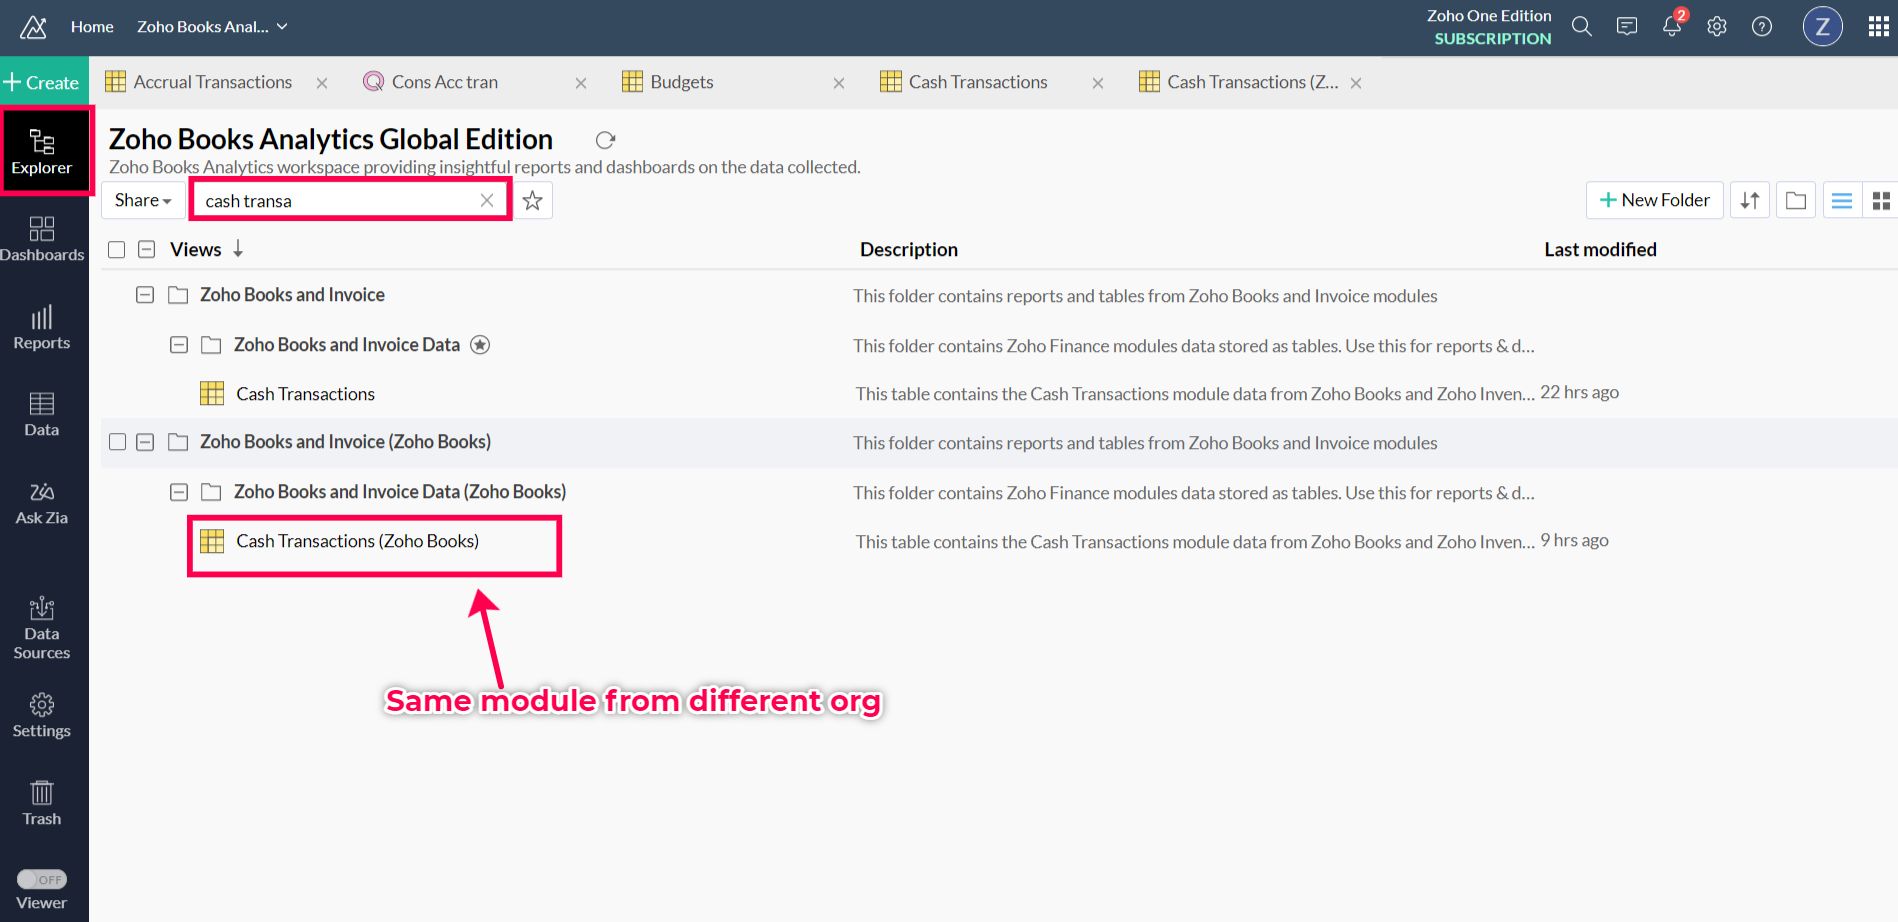Image resolution: width=1898 pixels, height=922 pixels.
Task: Click the '22 hrs ago' modified time
Action: 1579,392
